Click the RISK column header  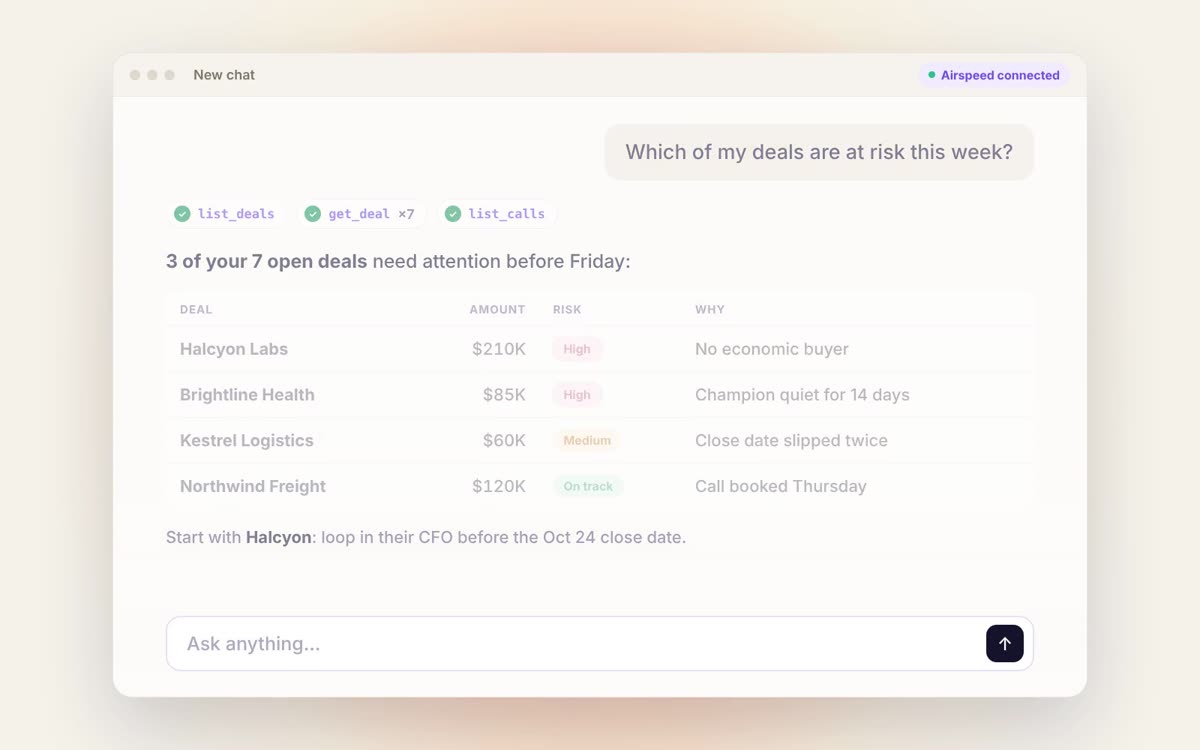click(x=567, y=309)
